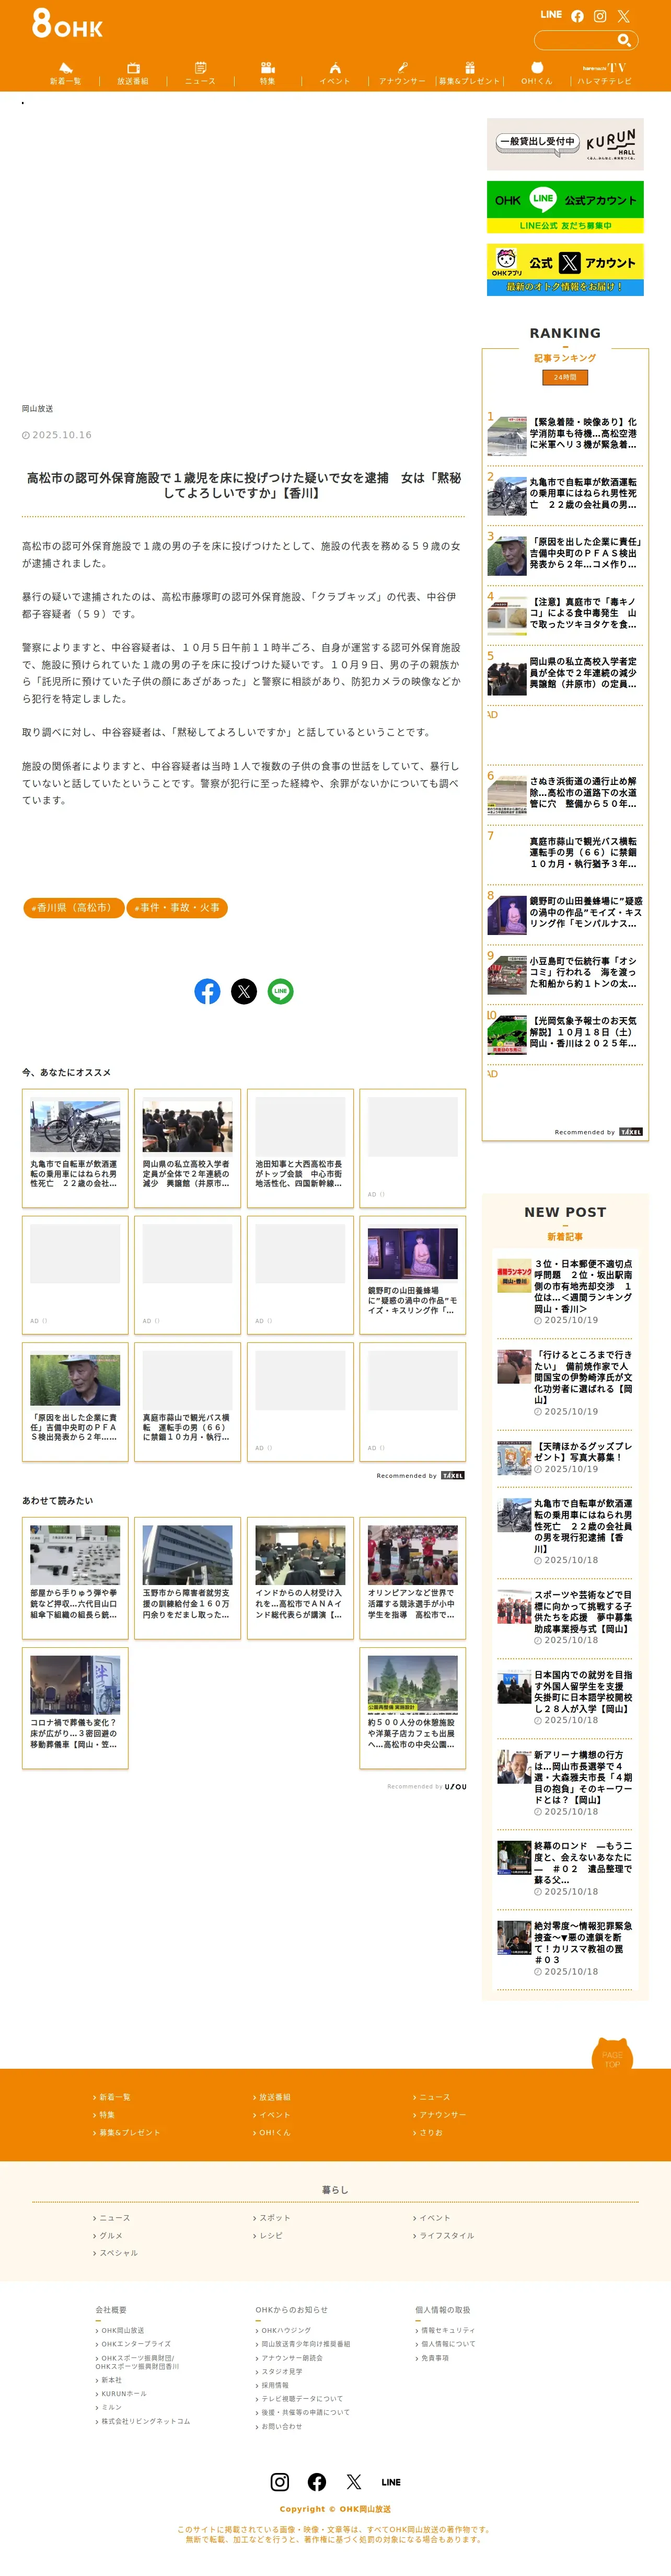Open the footer X icon
Image resolution: width=671 pixels, height=2576 pixels.
click(354, 2482)
